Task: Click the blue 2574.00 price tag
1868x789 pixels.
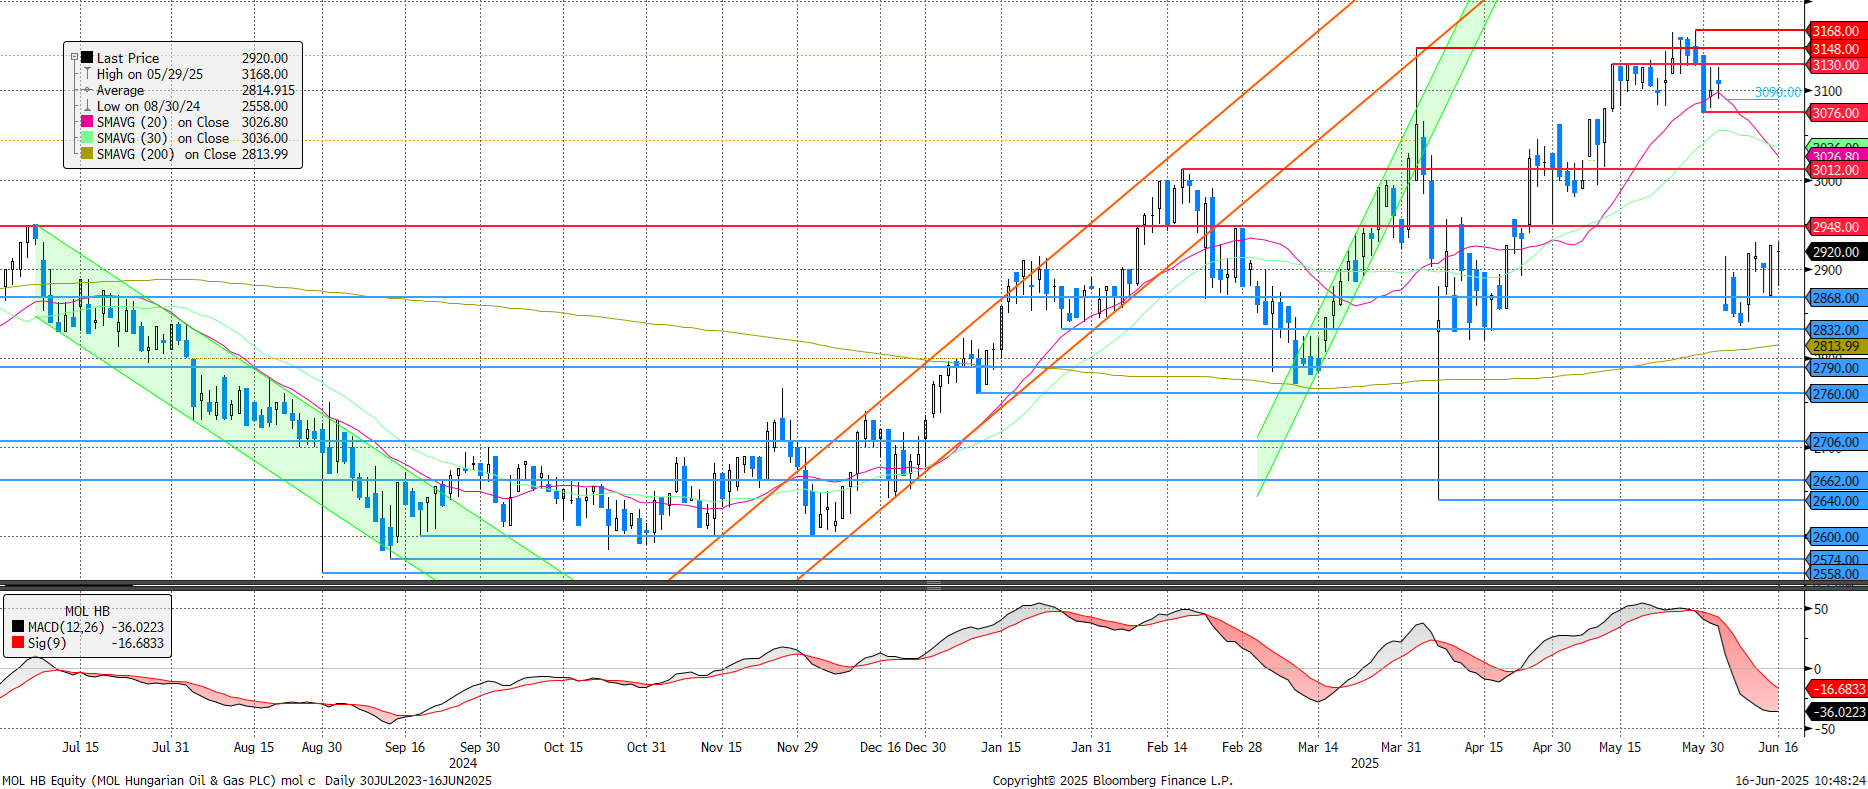Action: coord(1837,560)
